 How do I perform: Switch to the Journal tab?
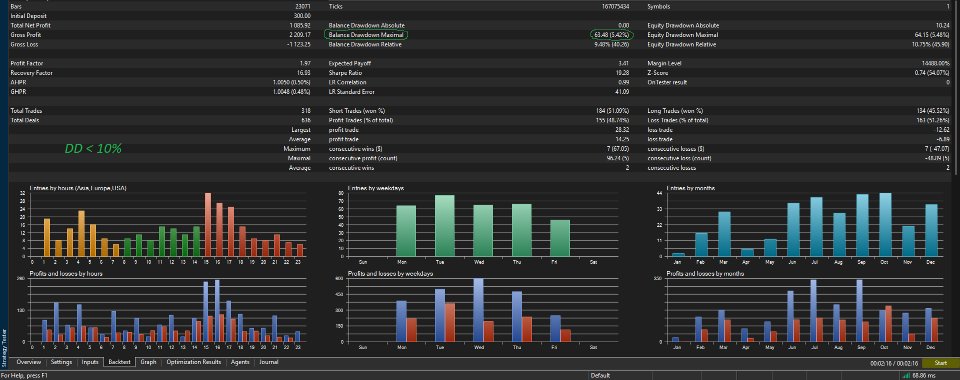click(268, 362)
